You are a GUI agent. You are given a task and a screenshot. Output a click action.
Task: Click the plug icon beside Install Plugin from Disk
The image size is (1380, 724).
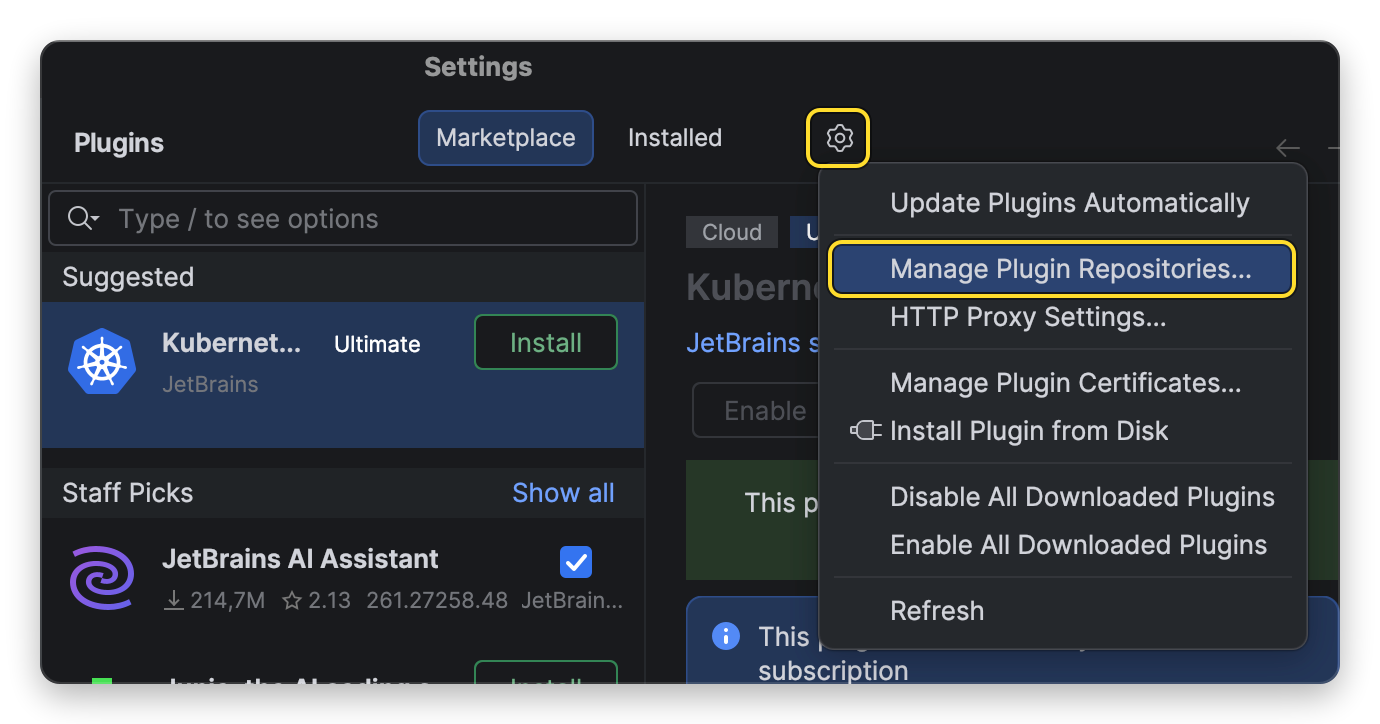coord(866,431)
